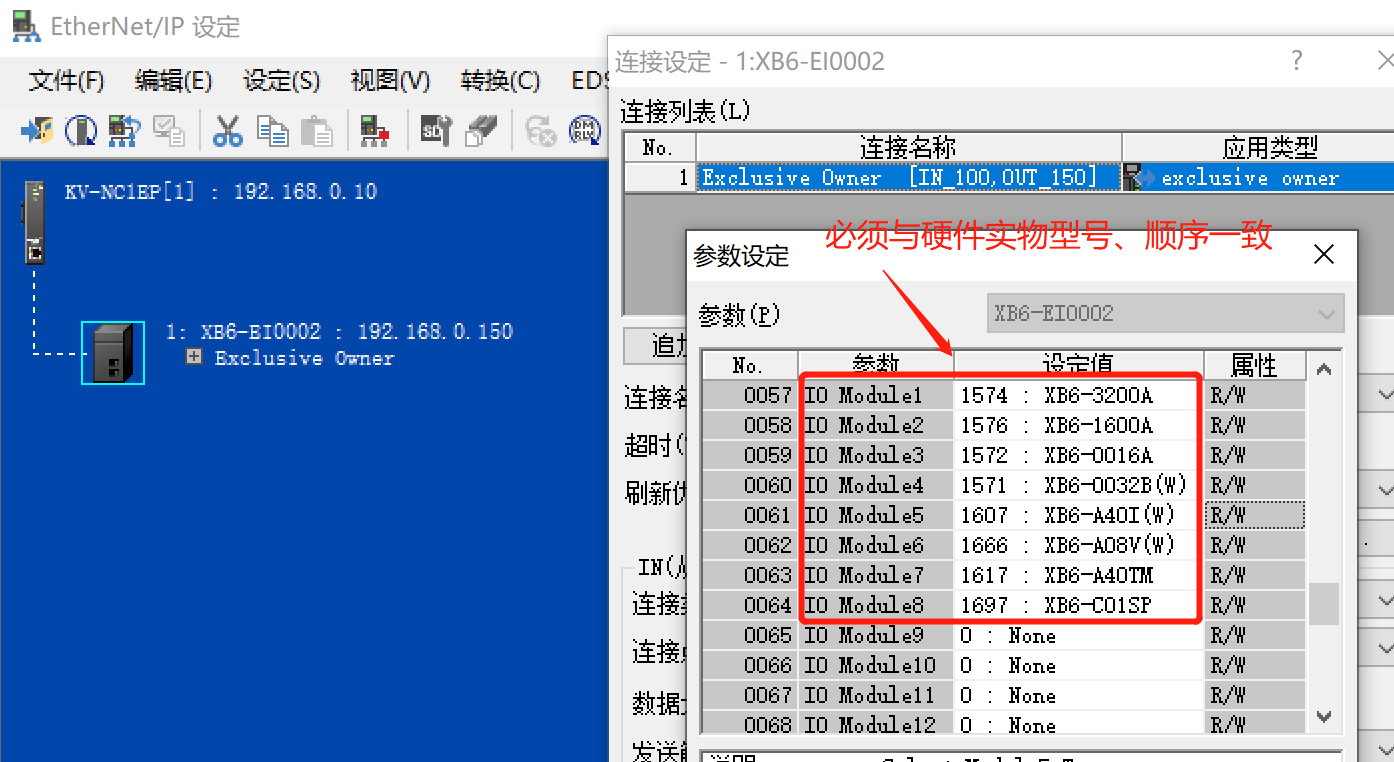Click the second toolbar icon with circular blue arrow

[x=80, y=131]
